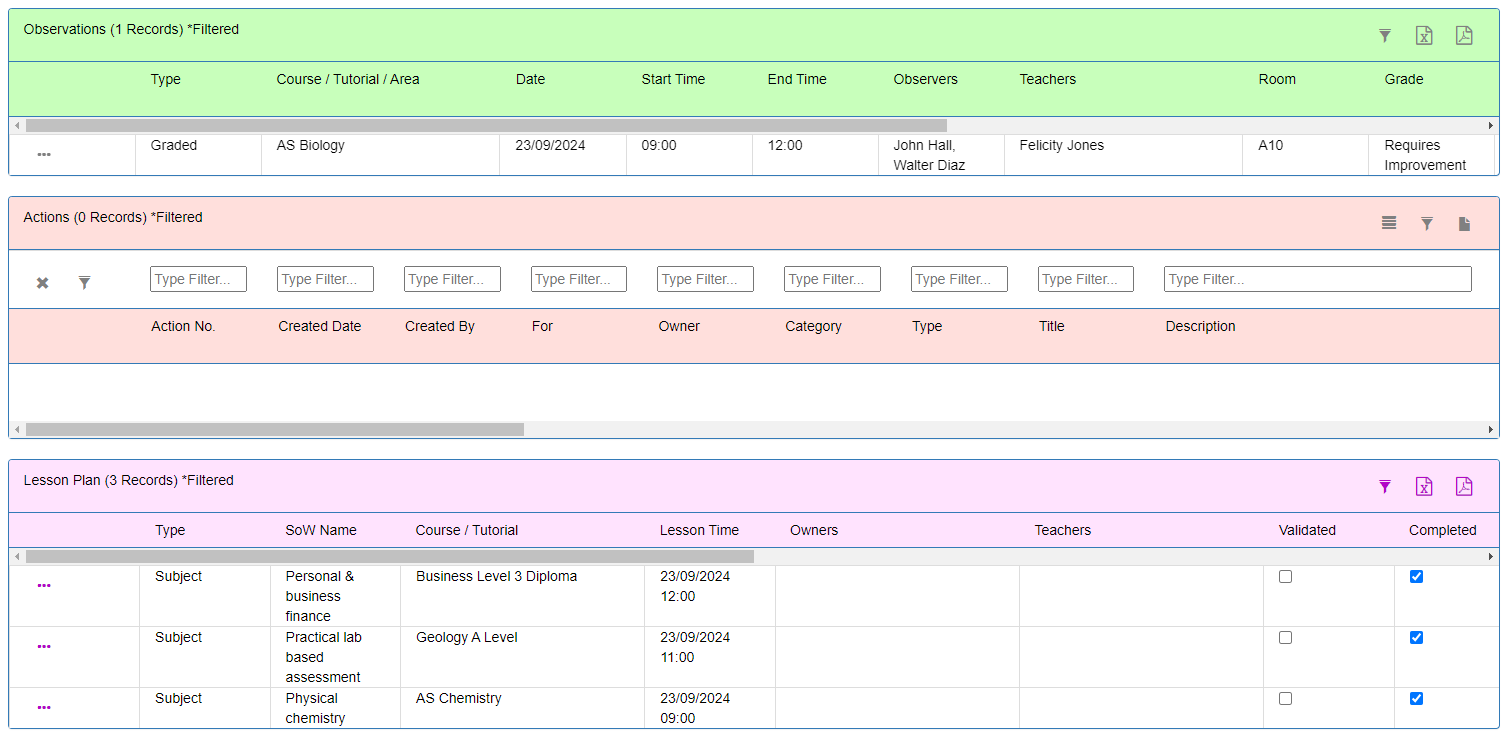Sort Actions by Created Date header

point(320,326)
